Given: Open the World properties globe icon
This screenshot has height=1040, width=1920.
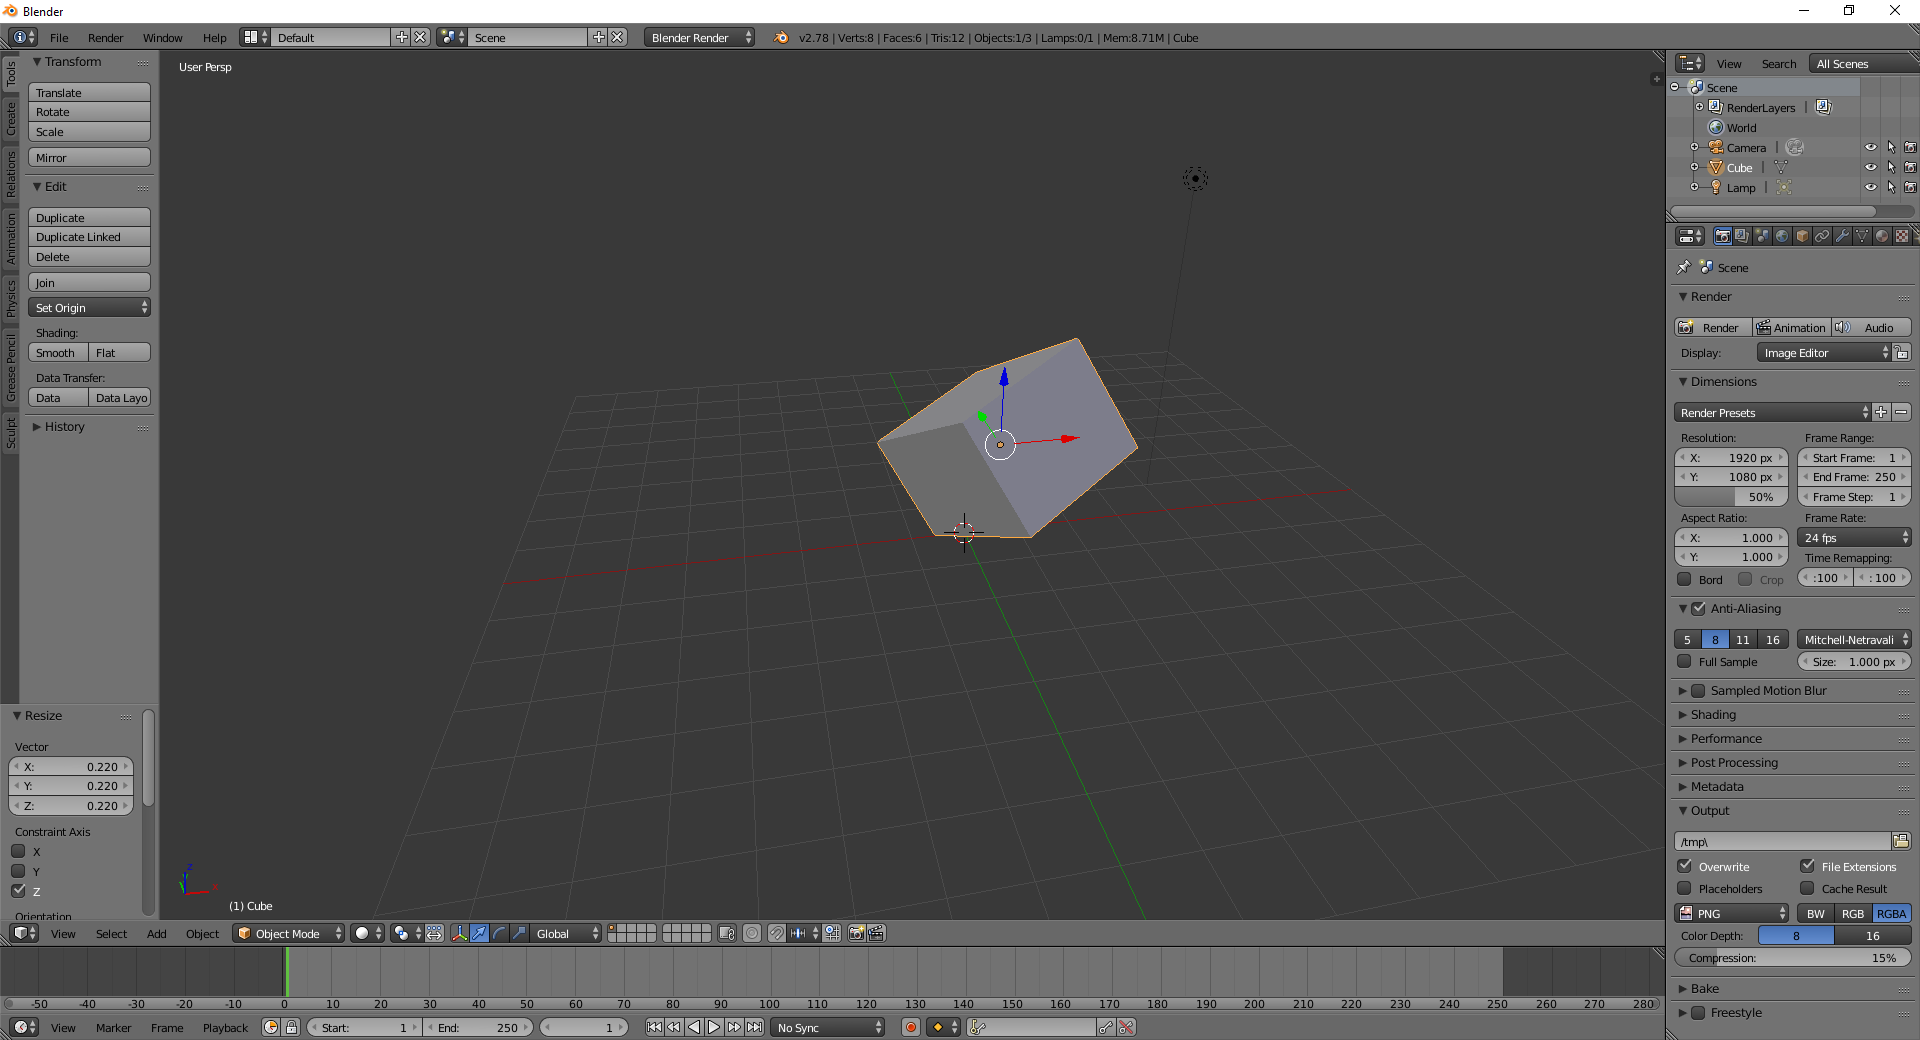Looking at the screenshot, I should [1782, 236].
